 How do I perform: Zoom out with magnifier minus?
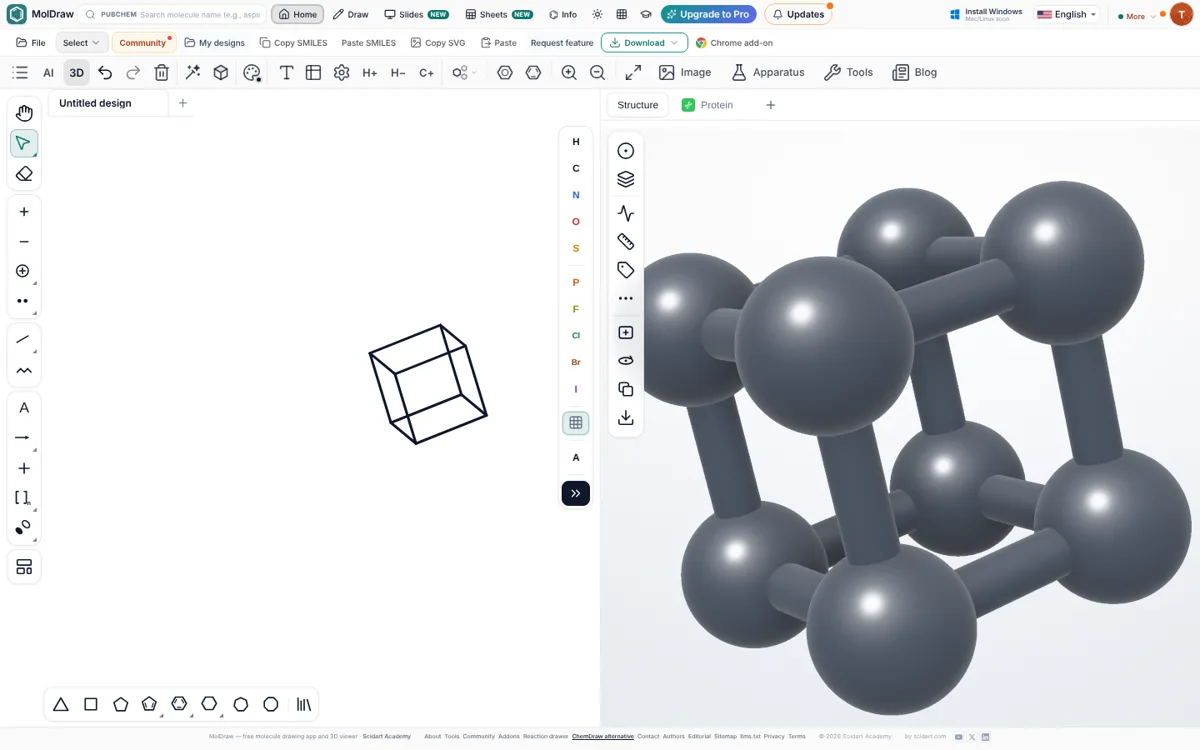tap(597, 72)
